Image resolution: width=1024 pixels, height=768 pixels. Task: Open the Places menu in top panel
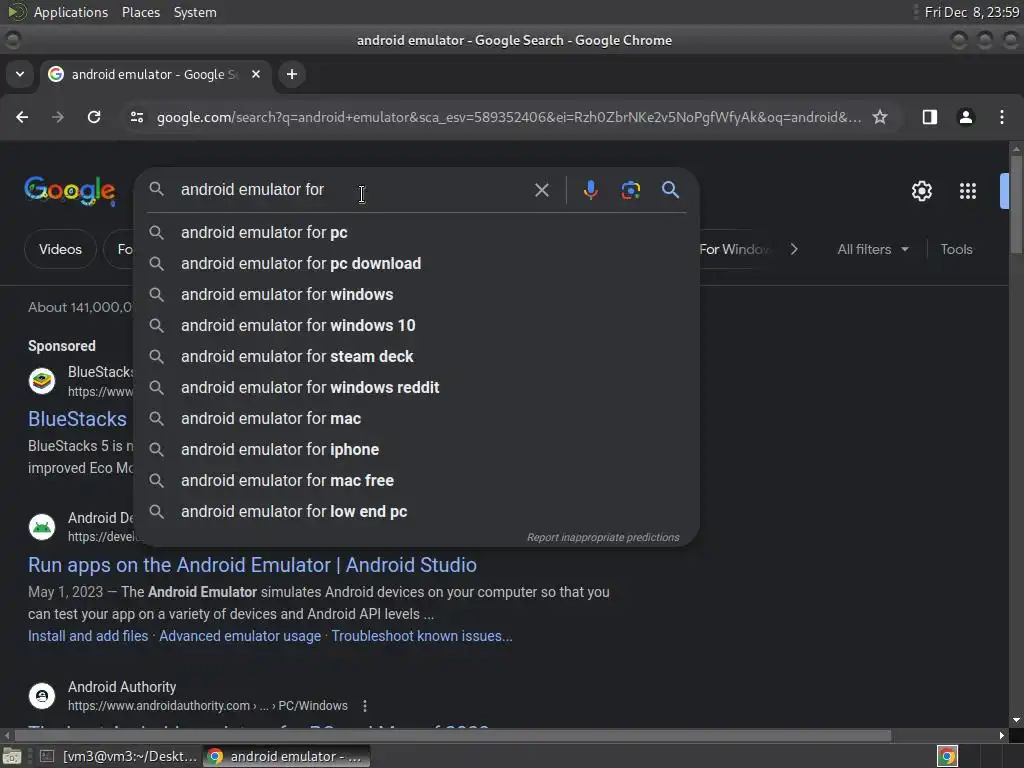pos(141,12)
